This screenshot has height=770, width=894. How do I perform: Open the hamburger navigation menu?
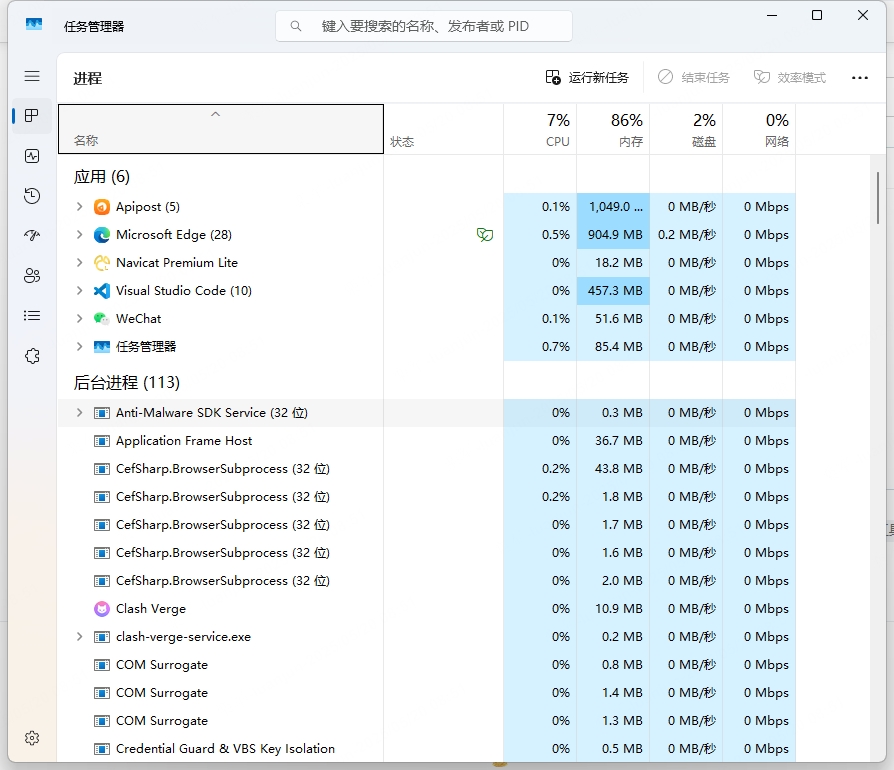coord(32,76)
